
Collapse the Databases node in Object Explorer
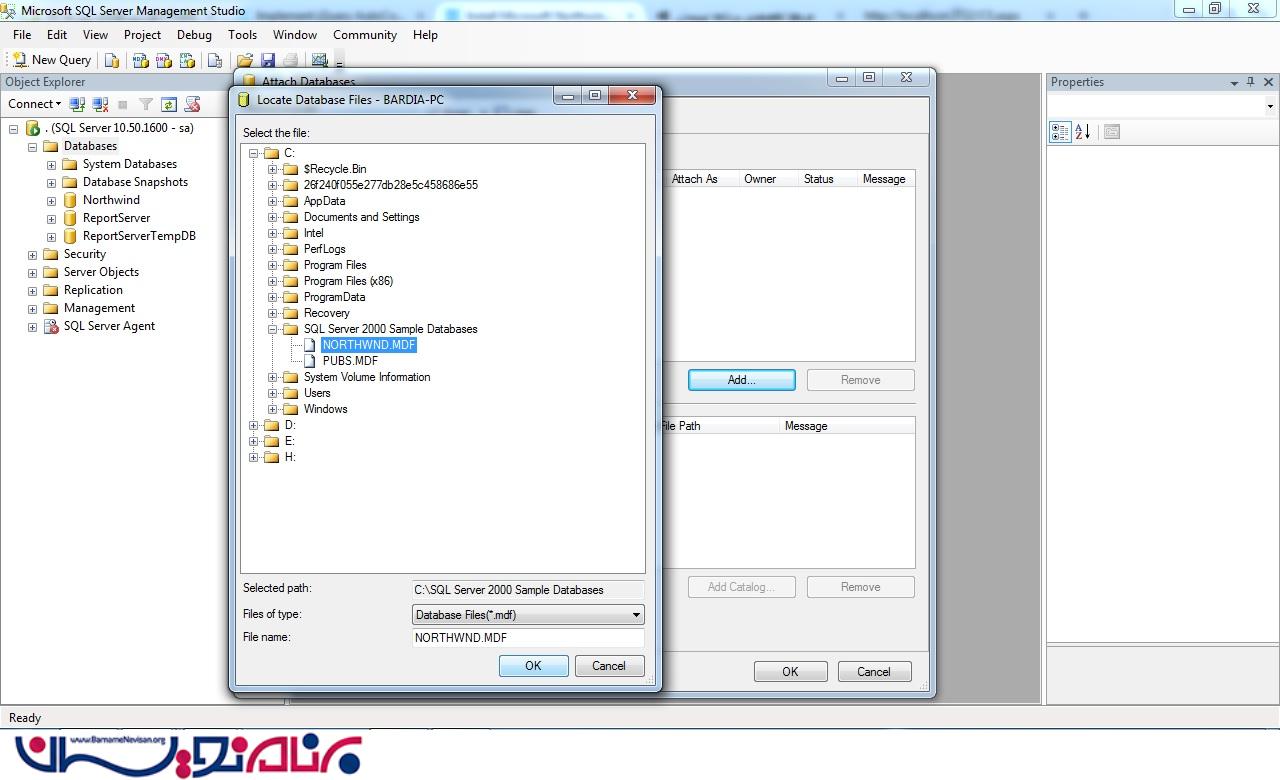pyautogui.click(x=32, y=146)
